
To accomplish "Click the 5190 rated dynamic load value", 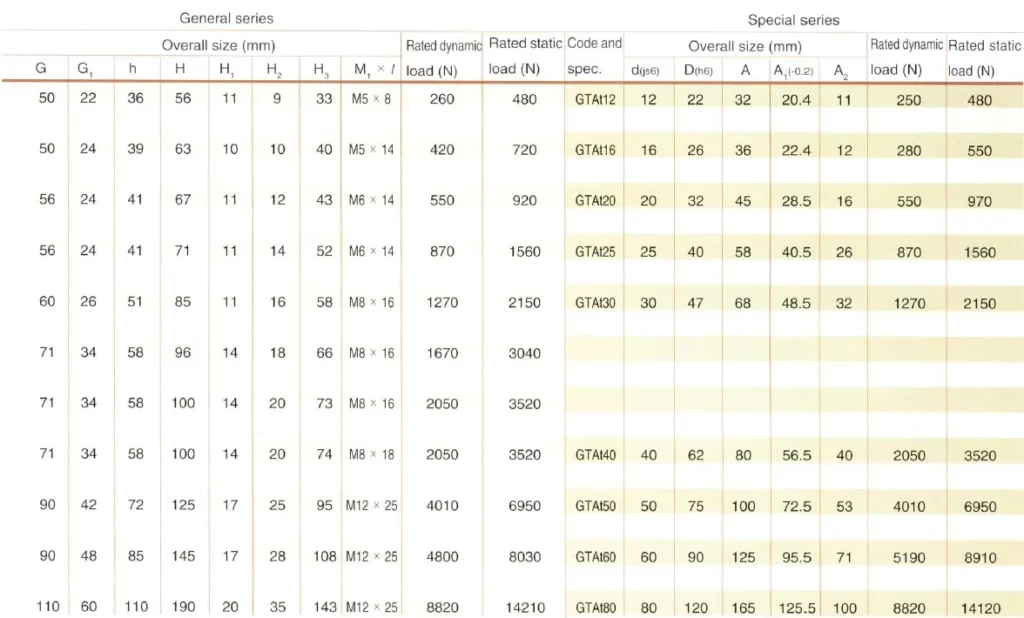I will pyautogui.click(x=909, y=558).
